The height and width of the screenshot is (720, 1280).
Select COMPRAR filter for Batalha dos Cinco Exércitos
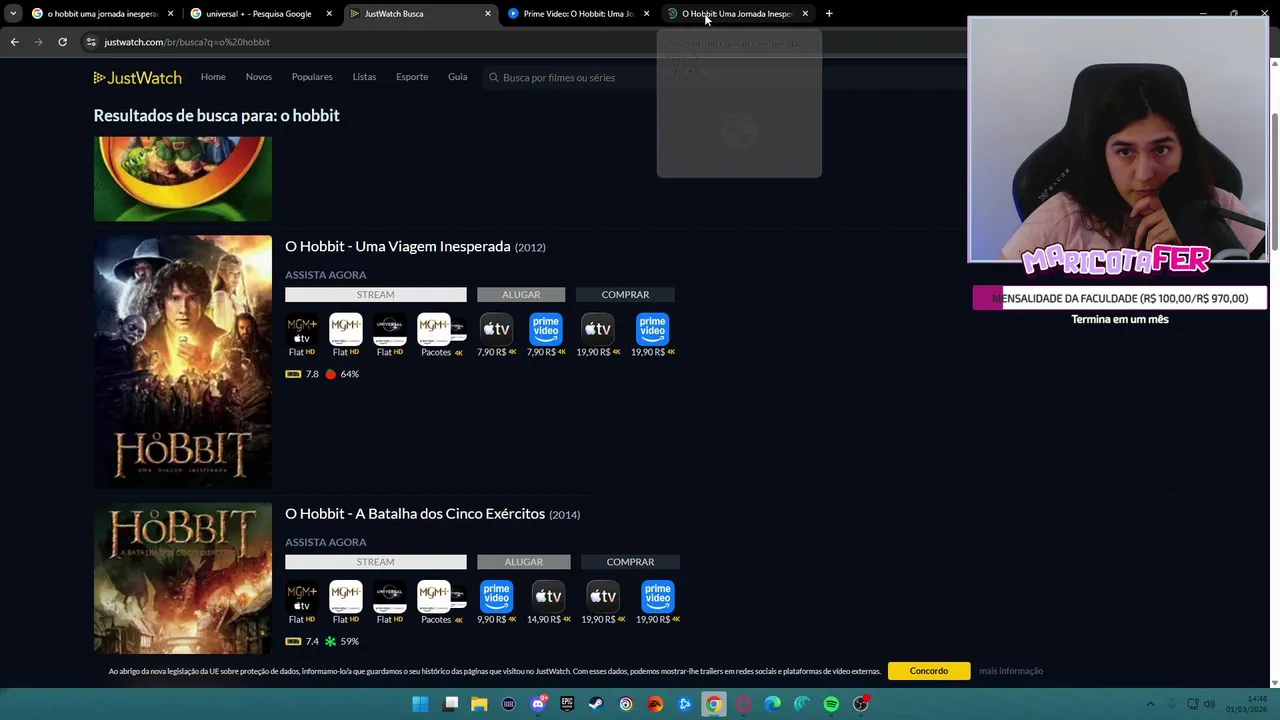630,562
